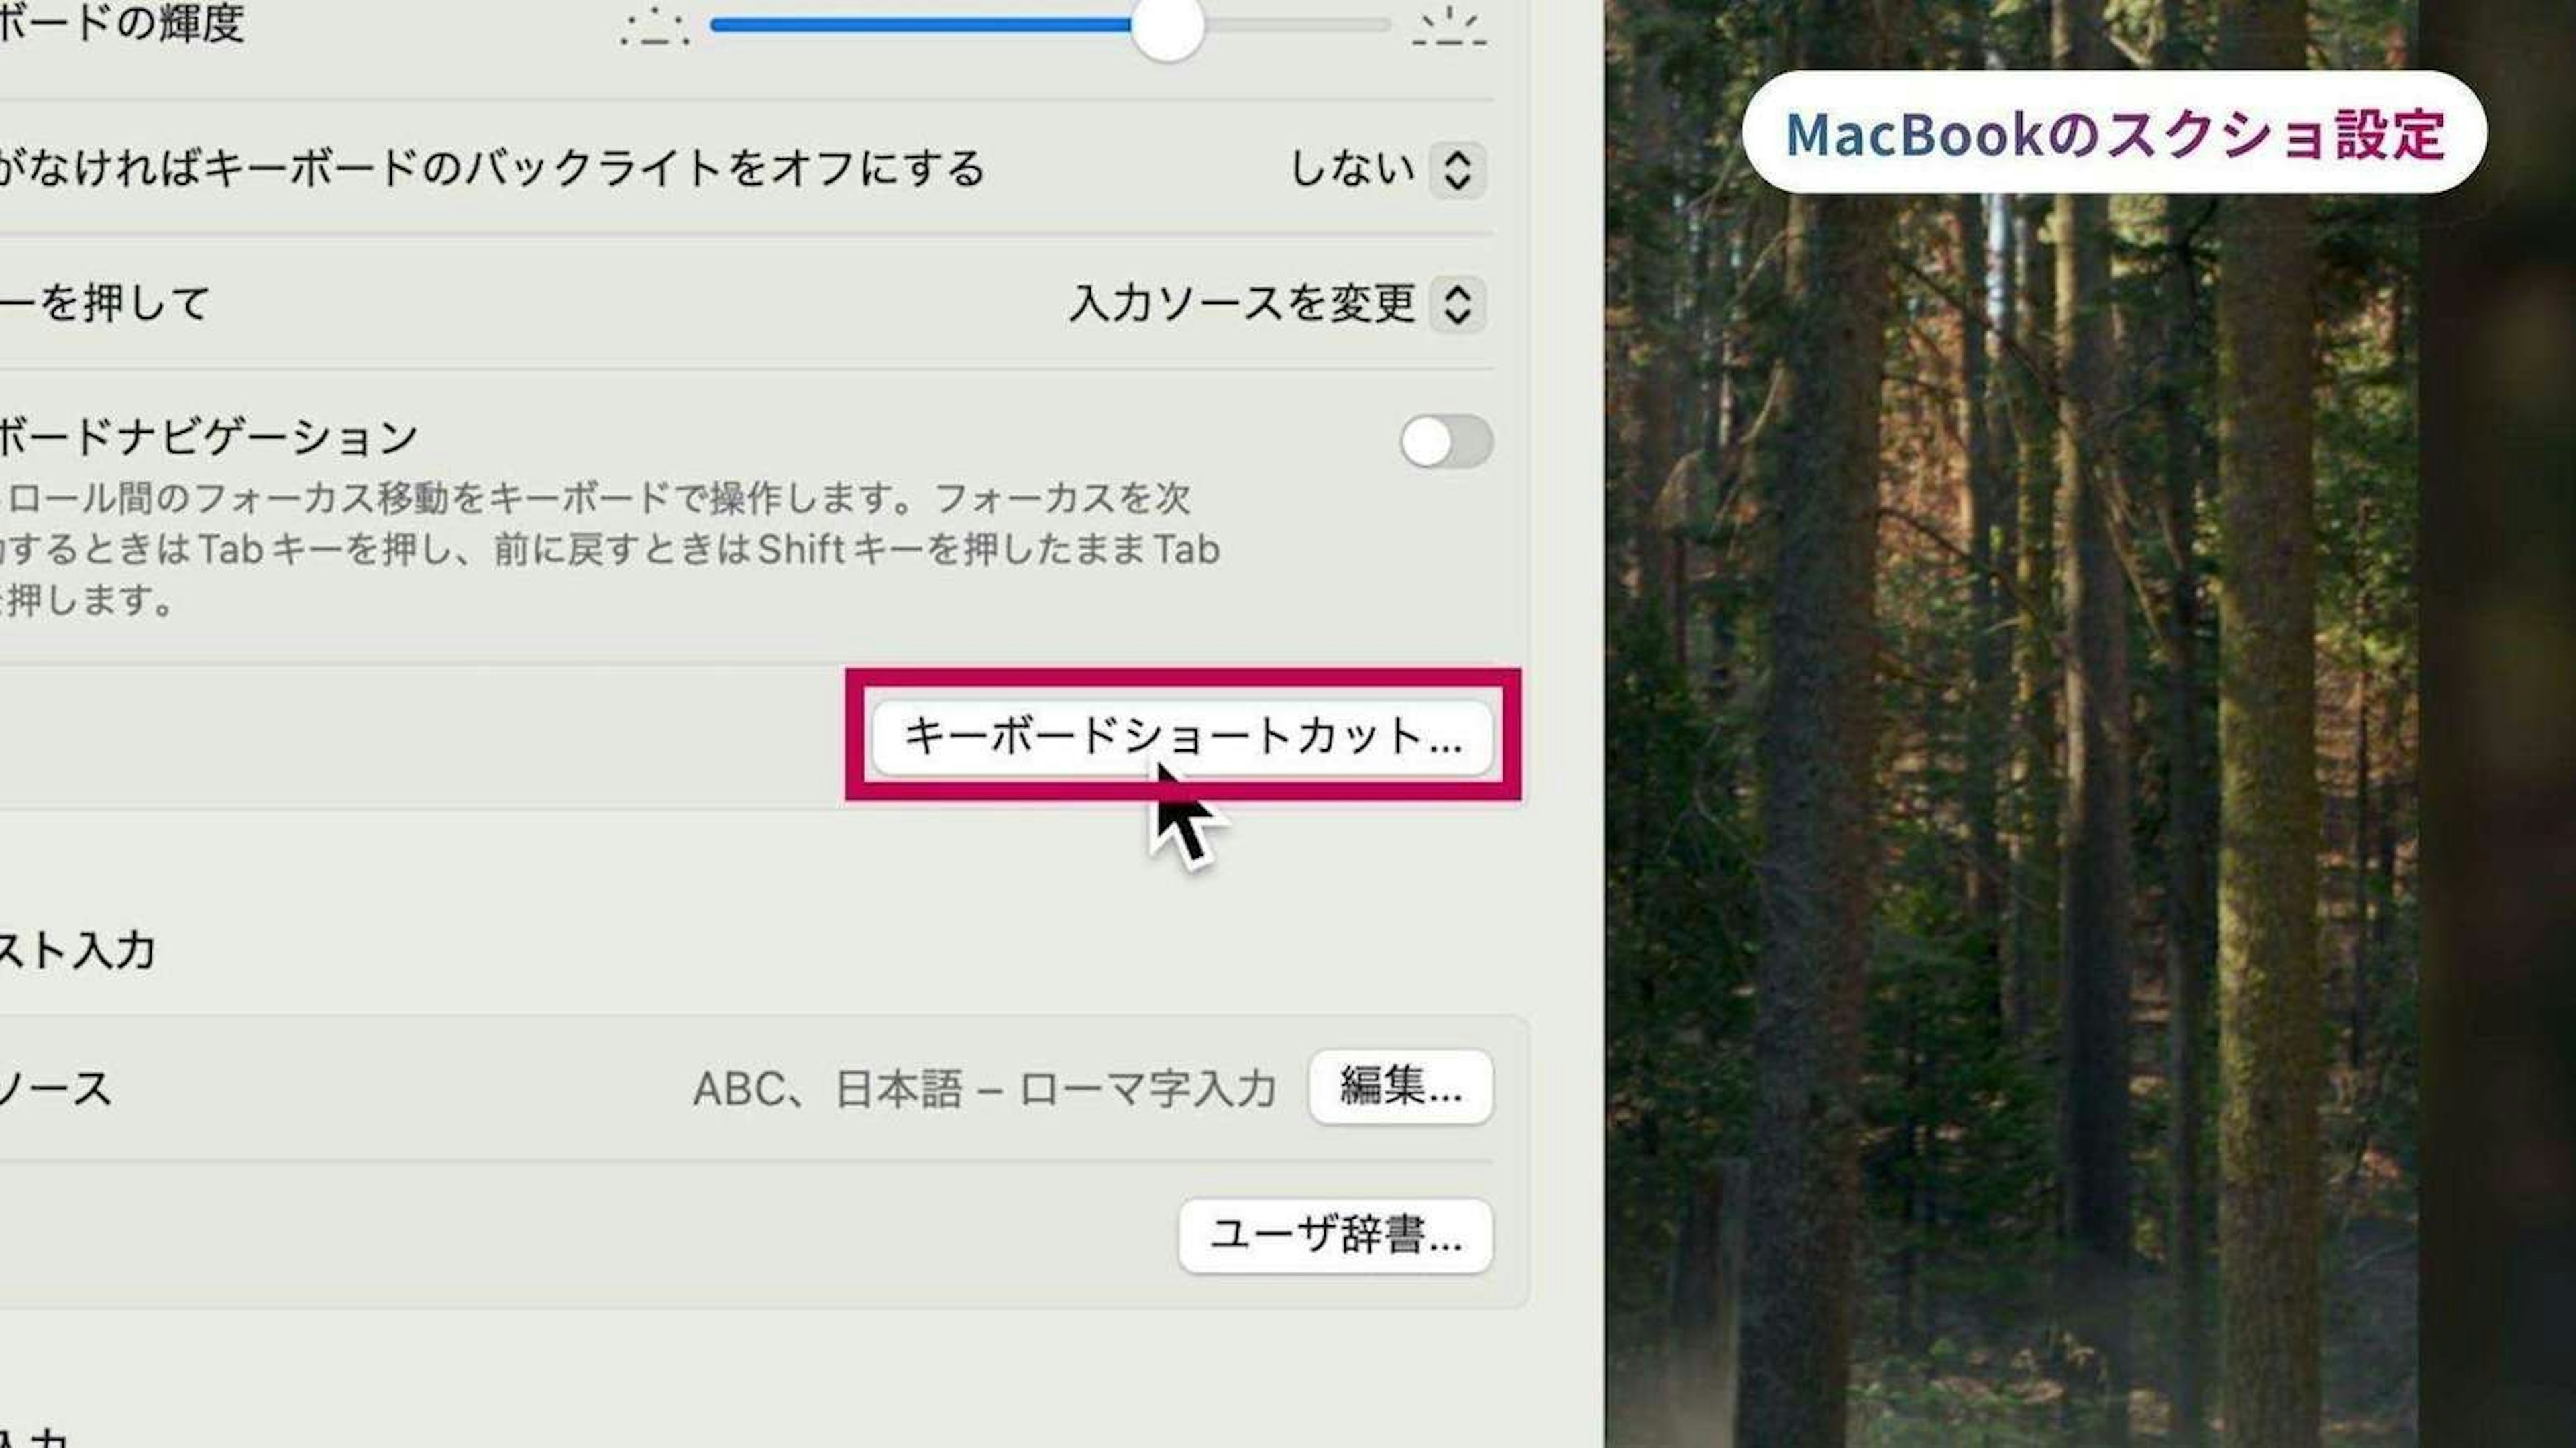Click the chevron icon next to 入力ソースを変更
2576x1448 pixels.
pos(1457,304)
